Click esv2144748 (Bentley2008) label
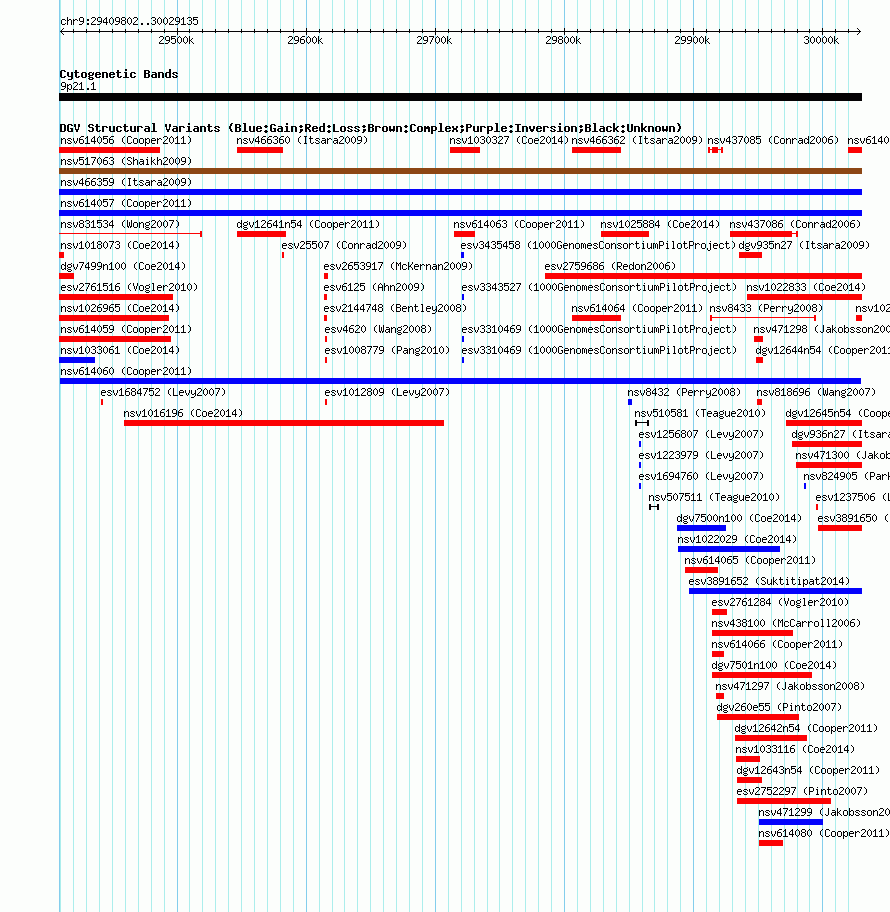 pyautogui.click(x=395, y=308)
